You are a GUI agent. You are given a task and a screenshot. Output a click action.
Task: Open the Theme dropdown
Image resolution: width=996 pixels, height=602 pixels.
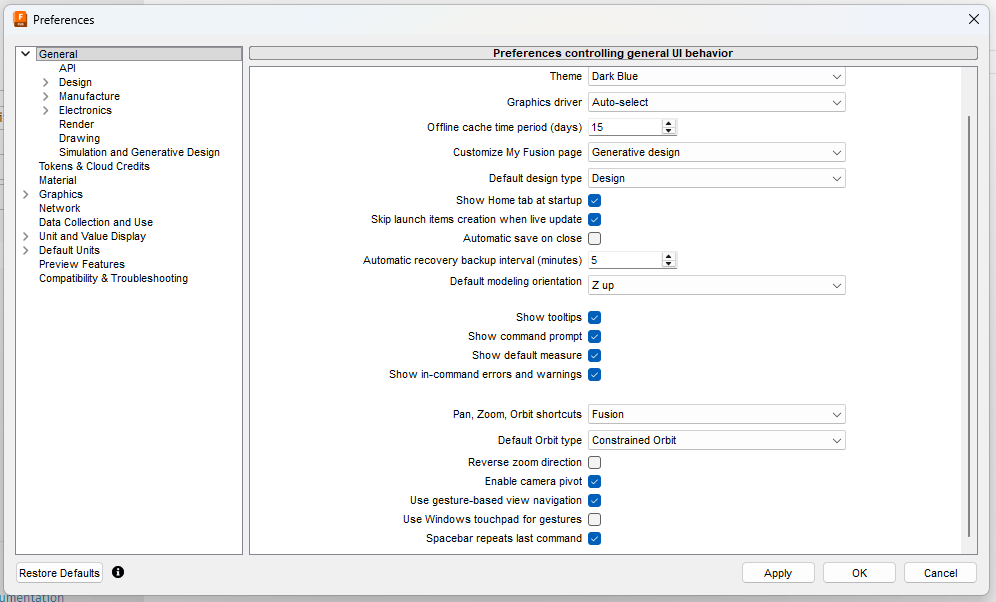[x=716, y=77]
